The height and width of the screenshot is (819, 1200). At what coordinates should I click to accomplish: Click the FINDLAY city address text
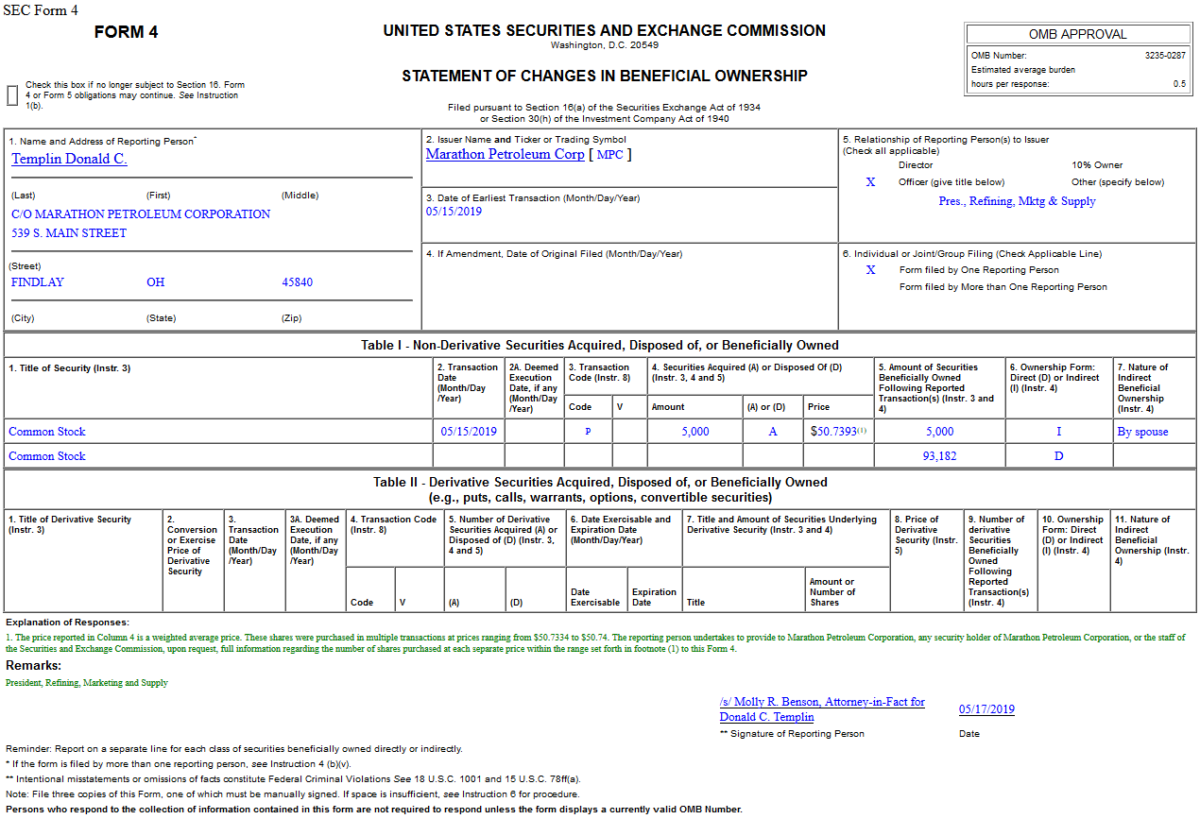37,282
